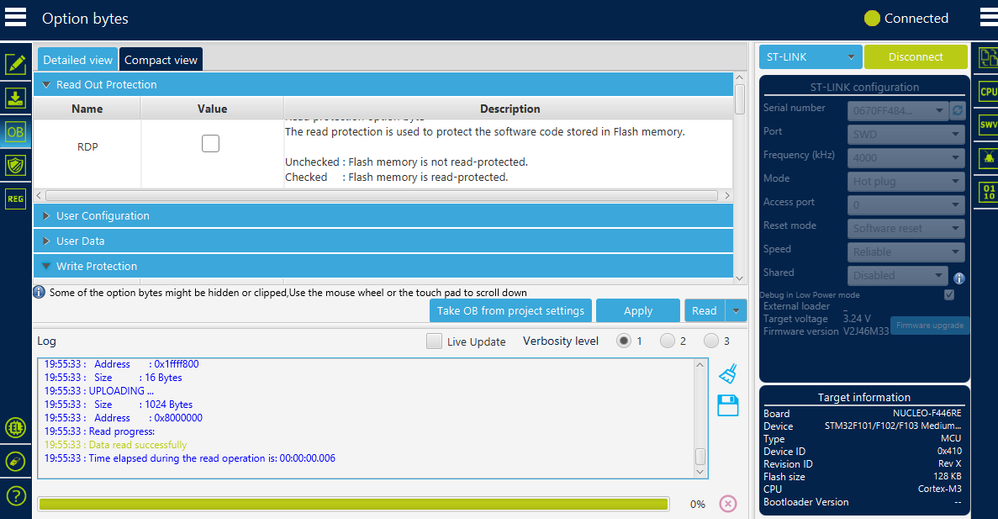998x519 pixels.
Task: Open the main hamburger menu
Action: [15, 17]
